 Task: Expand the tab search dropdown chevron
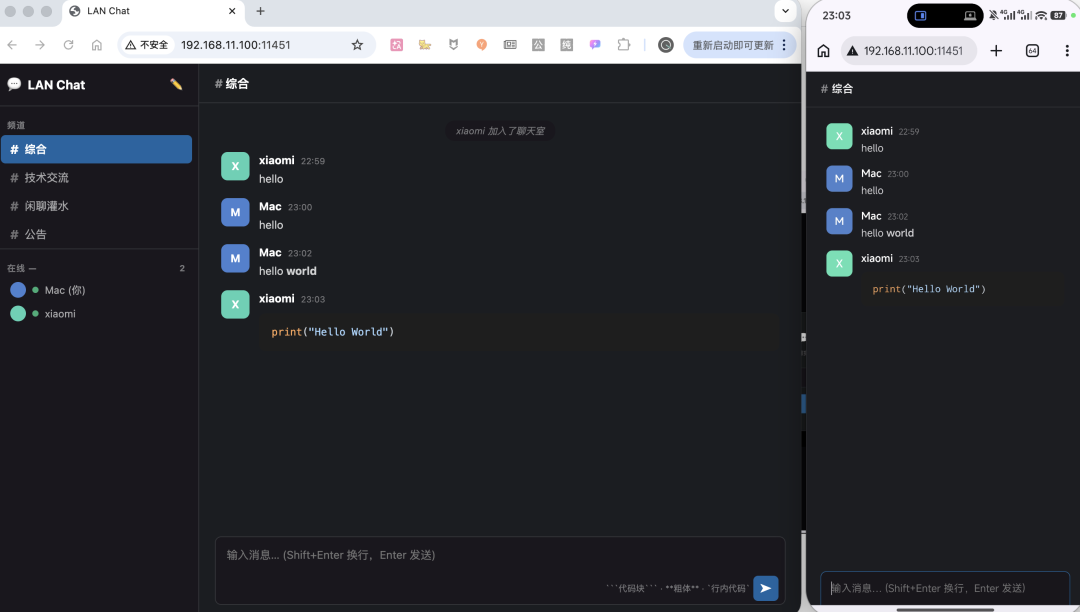785,11
